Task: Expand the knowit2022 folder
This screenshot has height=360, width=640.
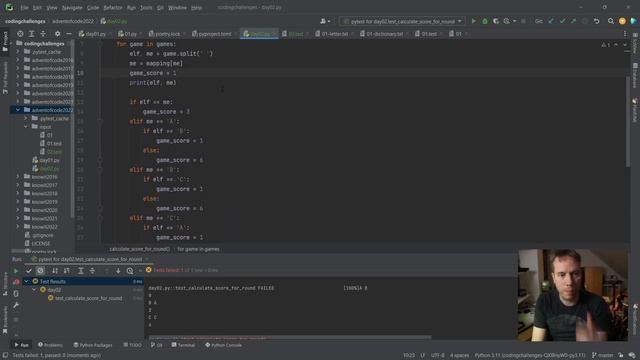Action: (18, 227)
